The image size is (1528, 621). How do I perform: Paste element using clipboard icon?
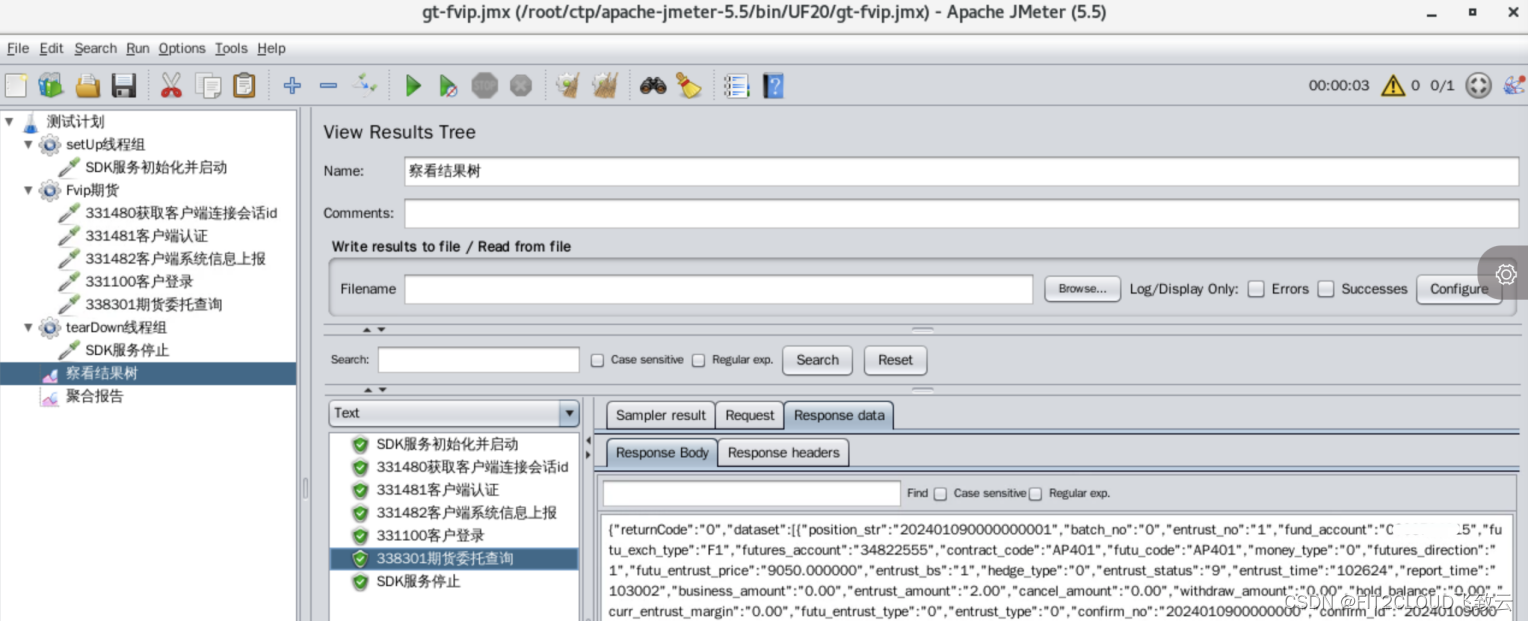point(244,86)
